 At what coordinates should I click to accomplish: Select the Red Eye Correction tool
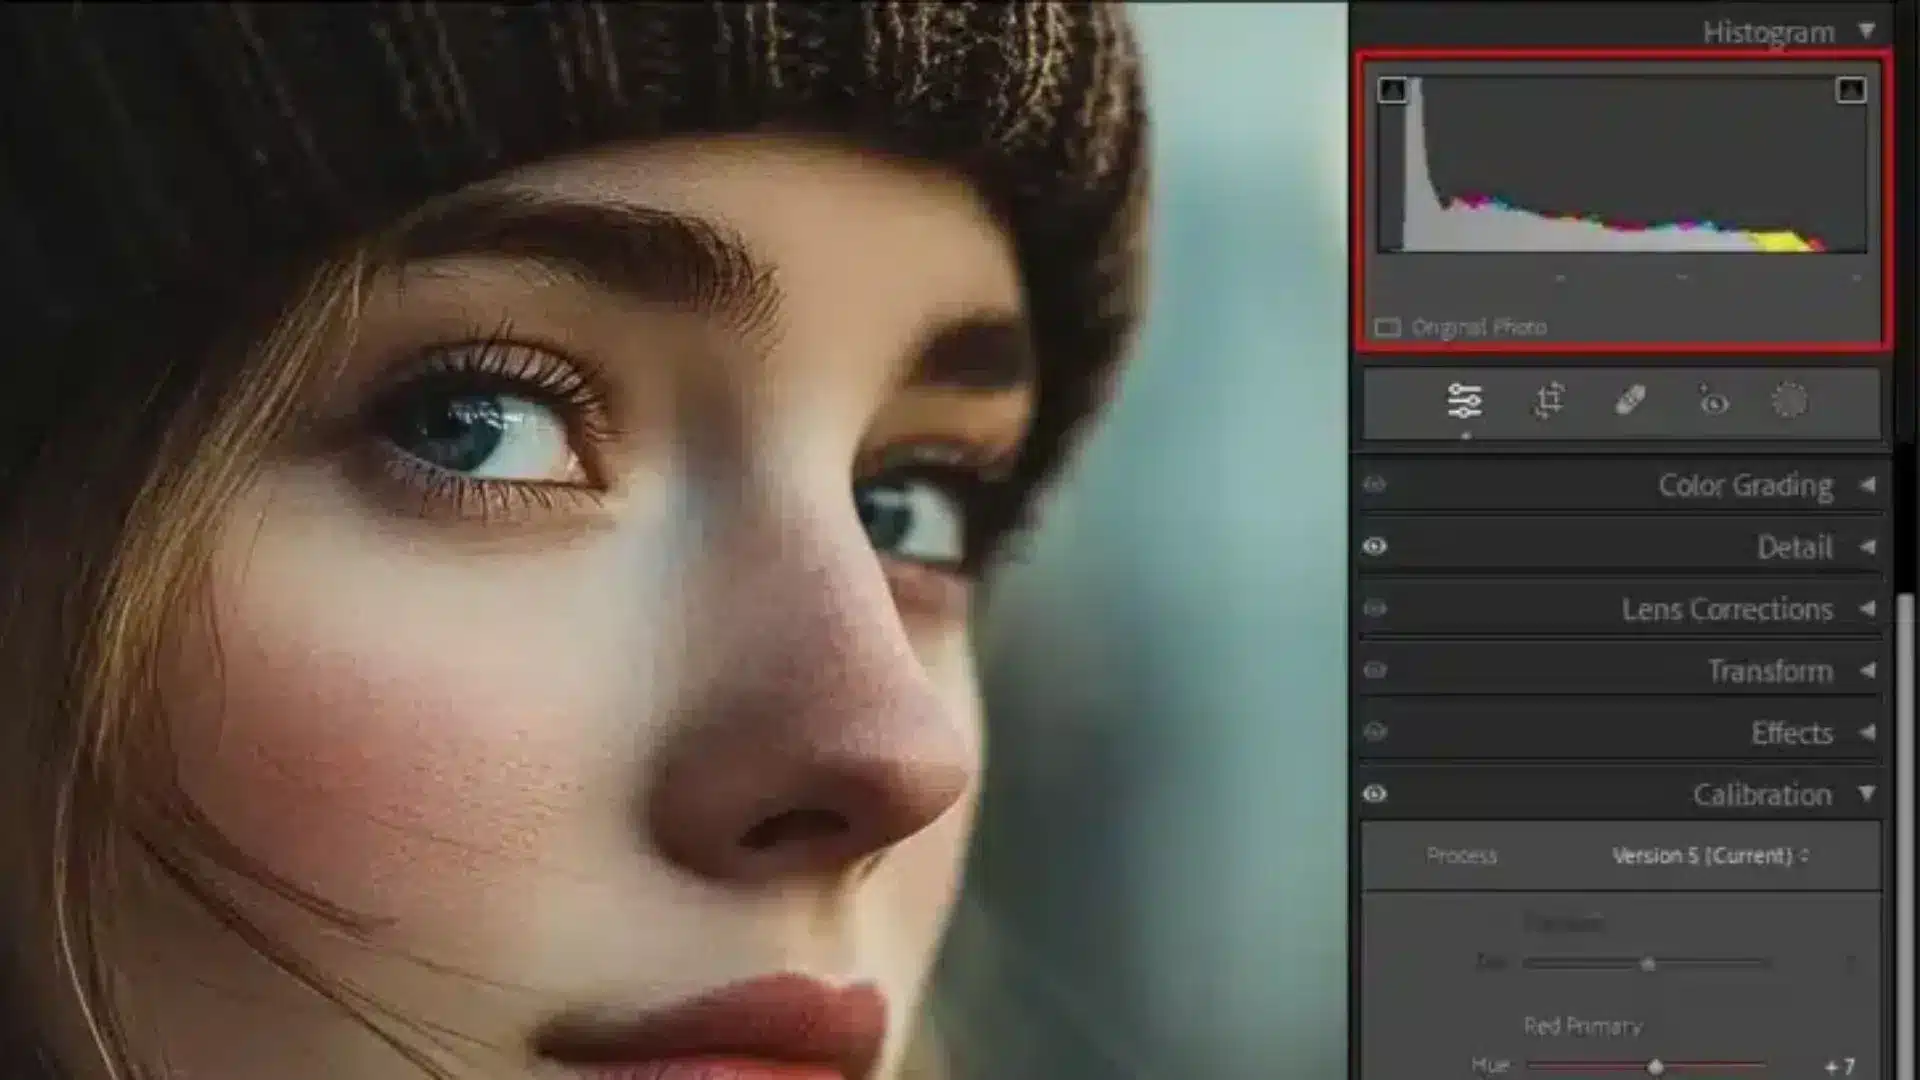1713,401
